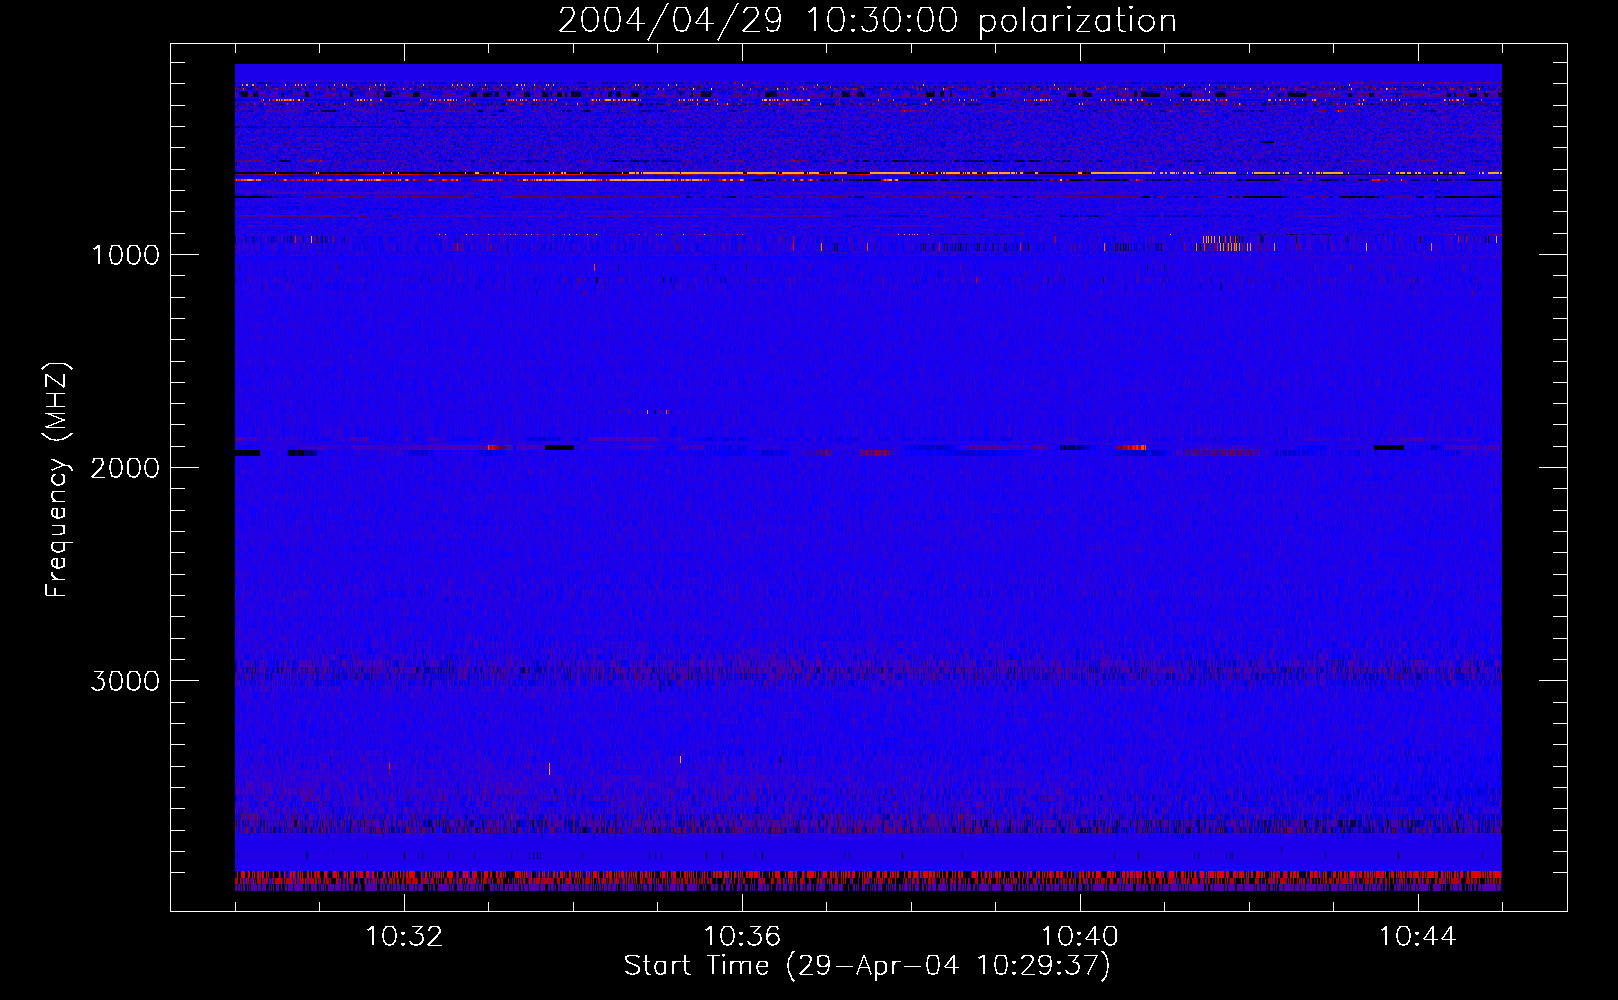The image size is (1618, 1000).
Task: Click the 2000 frequency tick label
Action: tap(125, 468)
